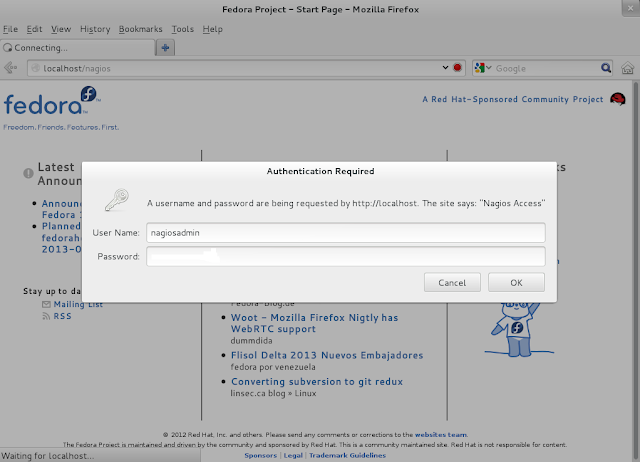640x462 pixels.
Task: Open the File menu
Action: (10, 29)
